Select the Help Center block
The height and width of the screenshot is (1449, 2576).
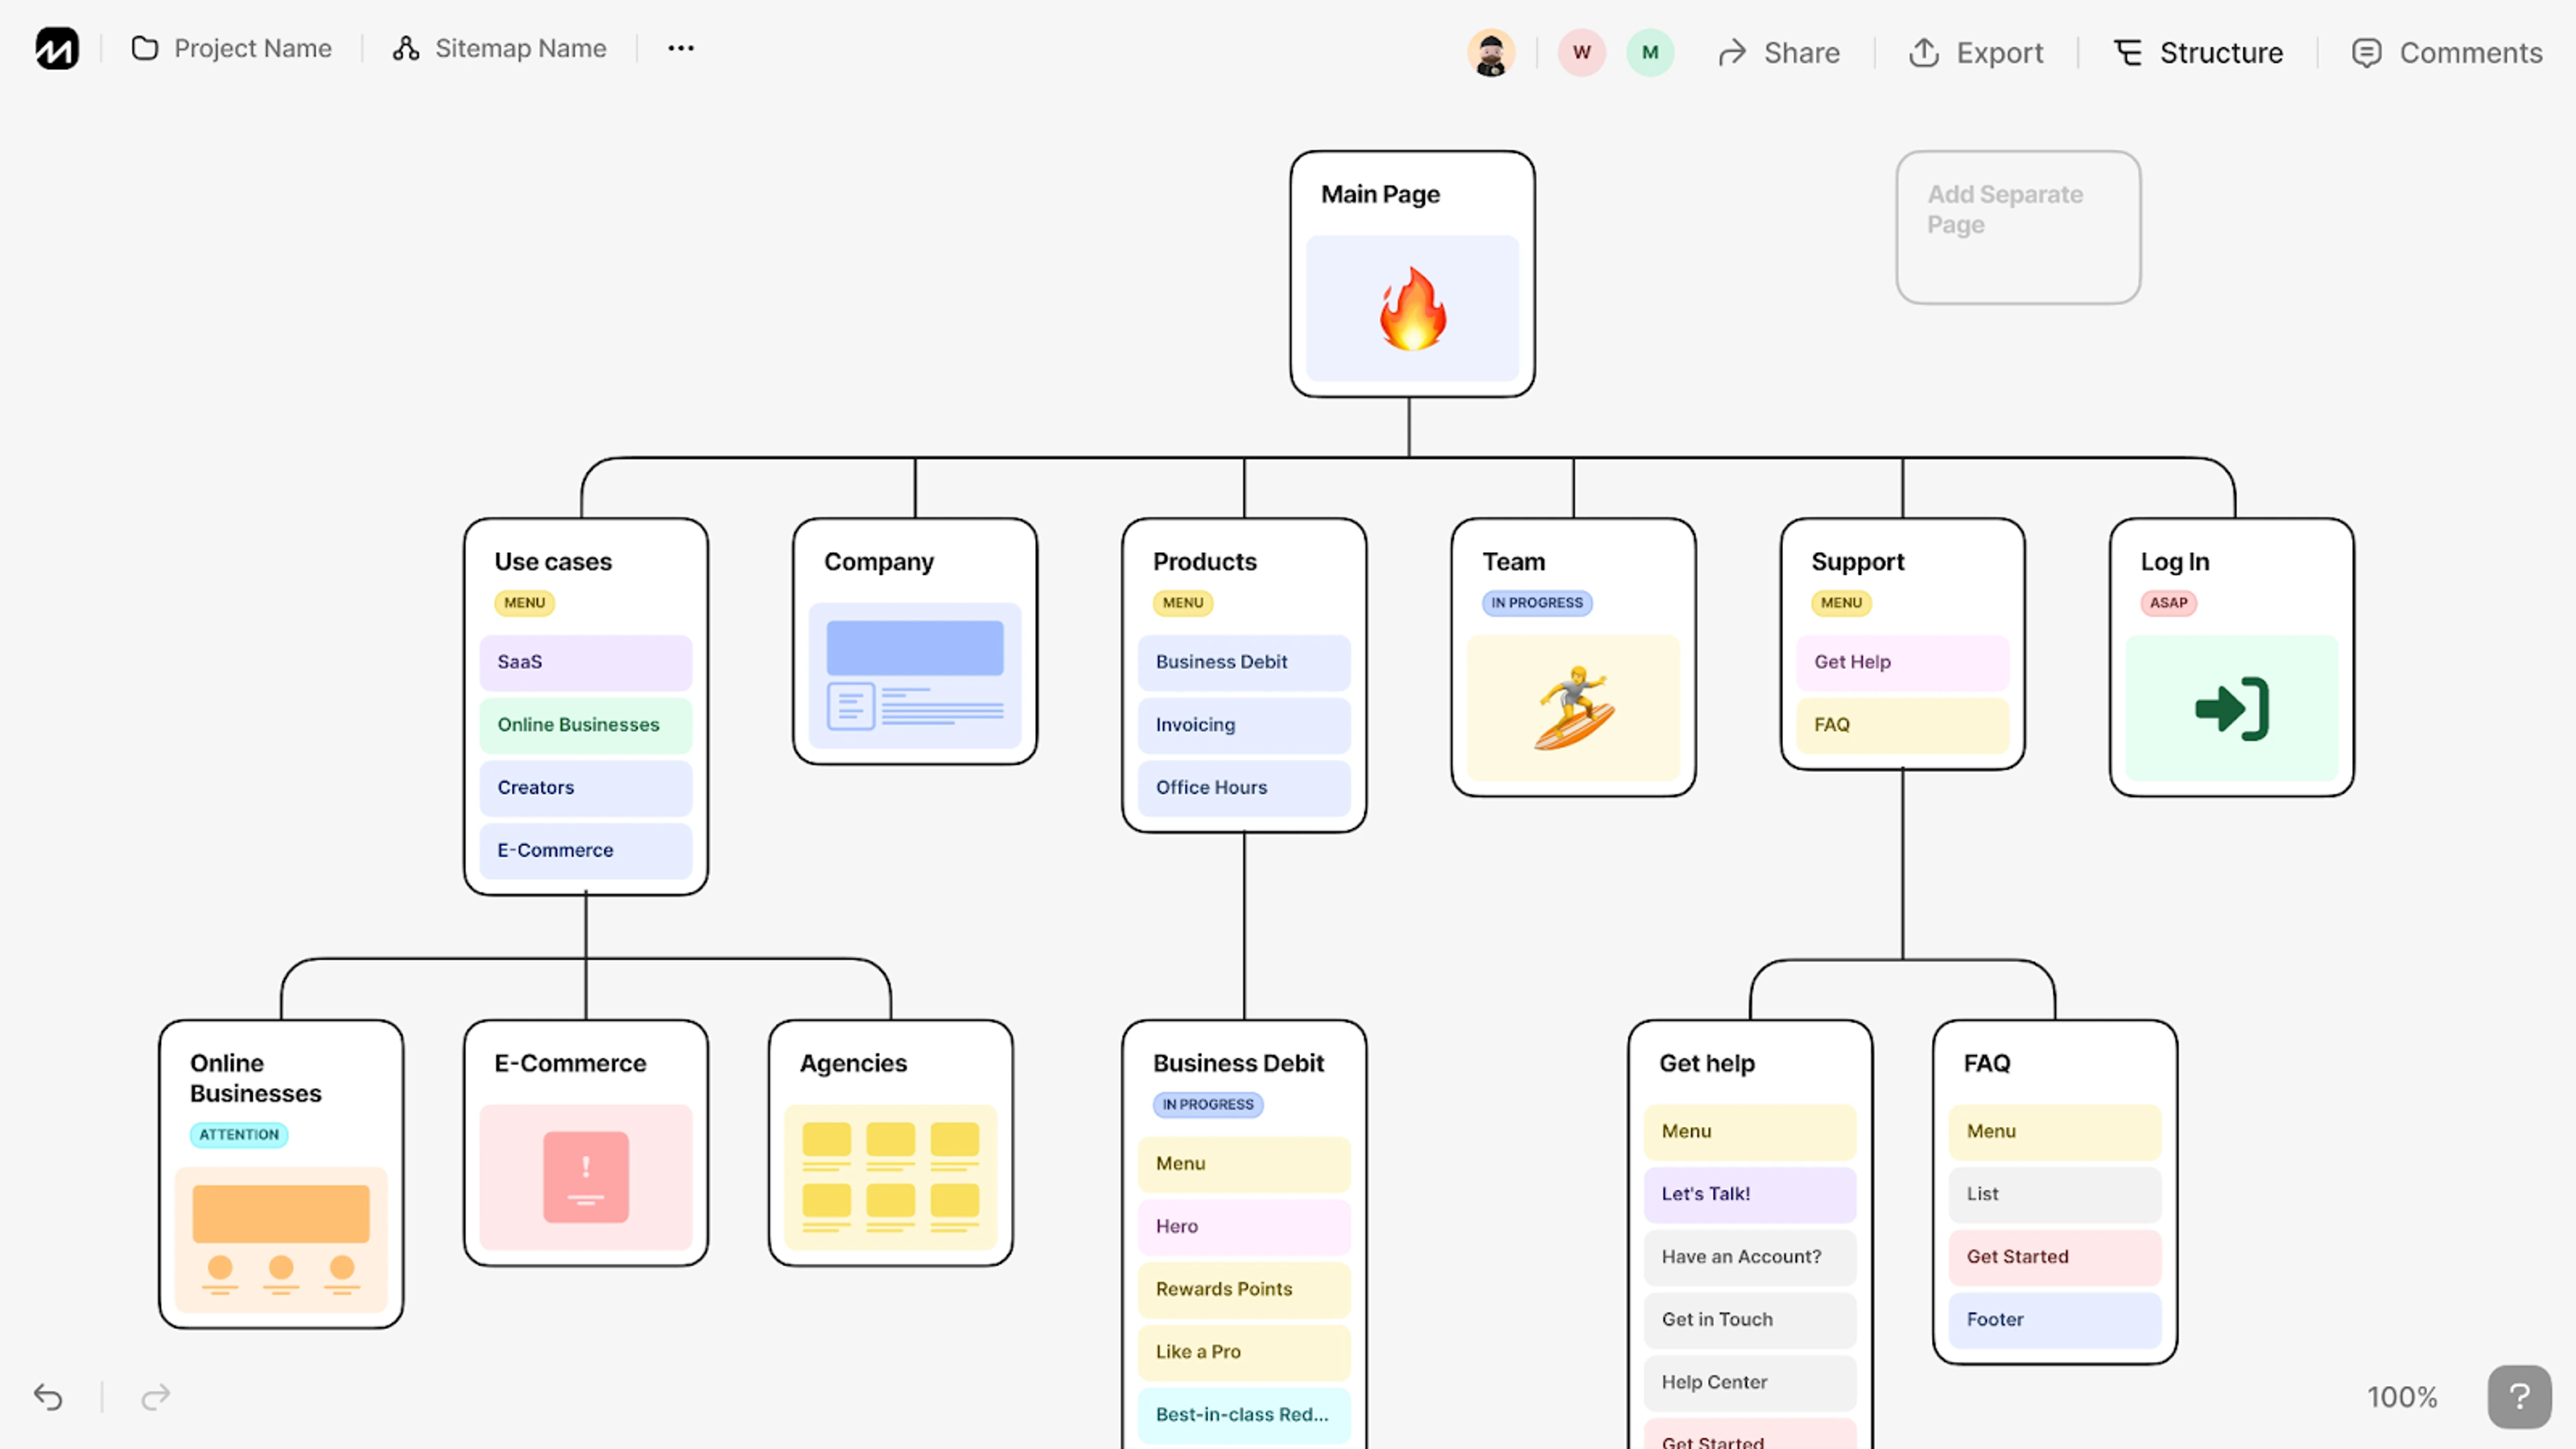[1750, 1383]
